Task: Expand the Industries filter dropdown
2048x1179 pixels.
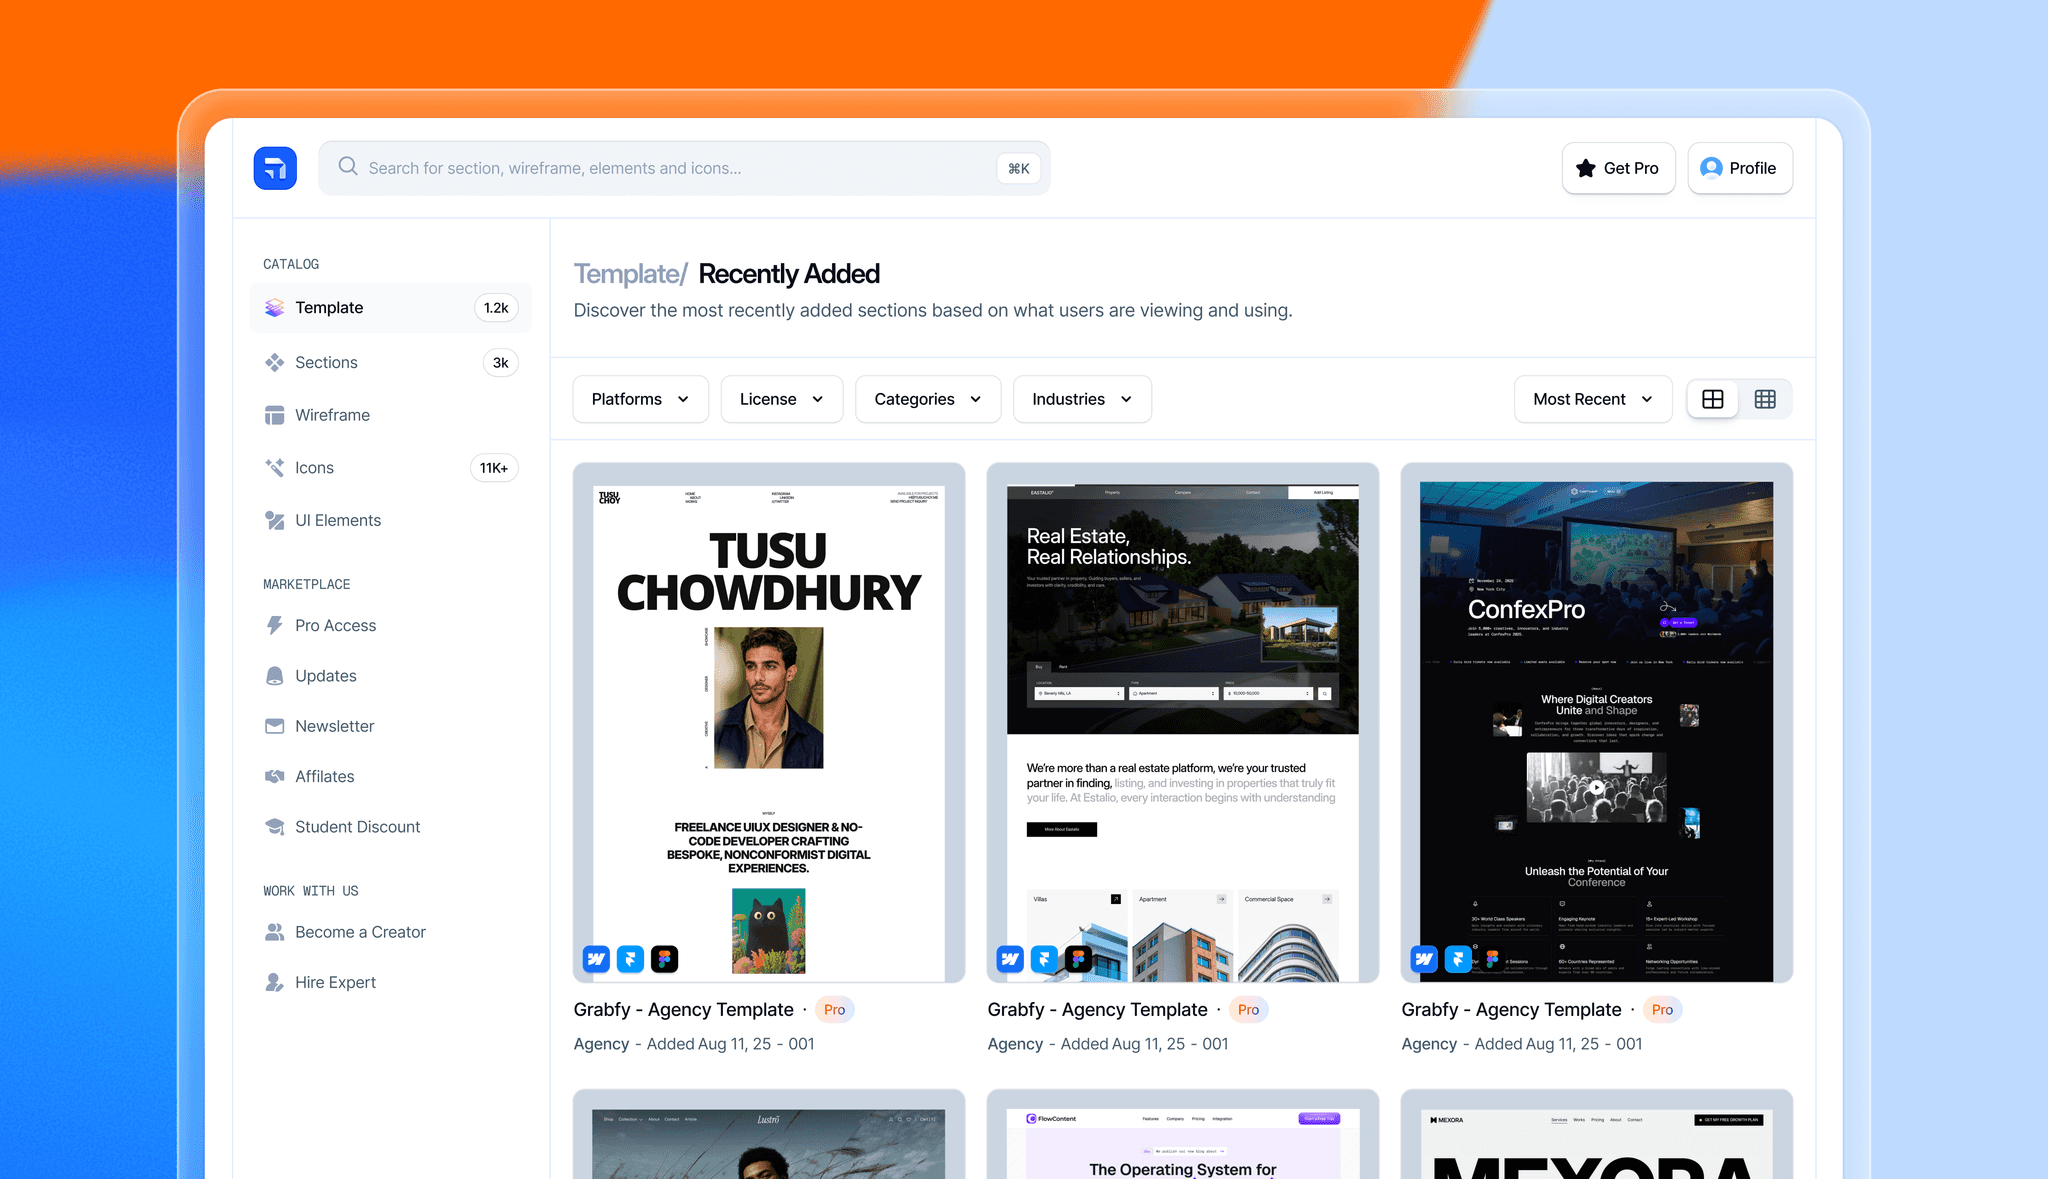Action: click(1082, 399)
